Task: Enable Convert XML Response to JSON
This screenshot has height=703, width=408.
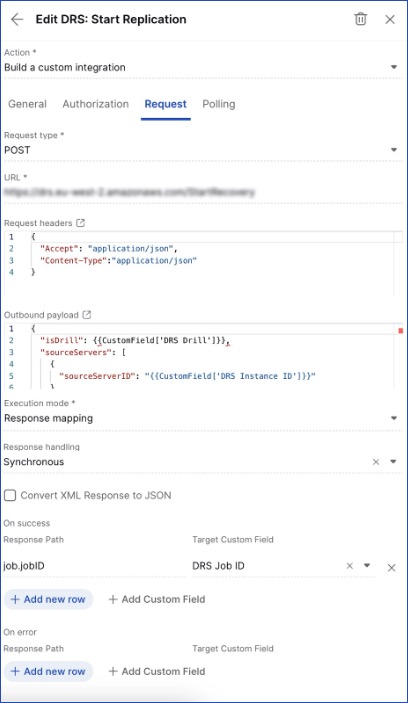Action: point(10,495)
